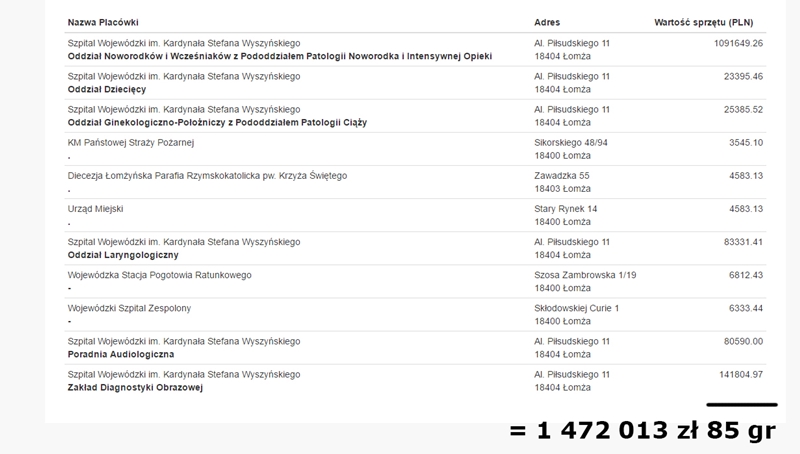
Task: Click the 1091649.26 equipment value
Action: pyautogui.click(x=732, y=44)
